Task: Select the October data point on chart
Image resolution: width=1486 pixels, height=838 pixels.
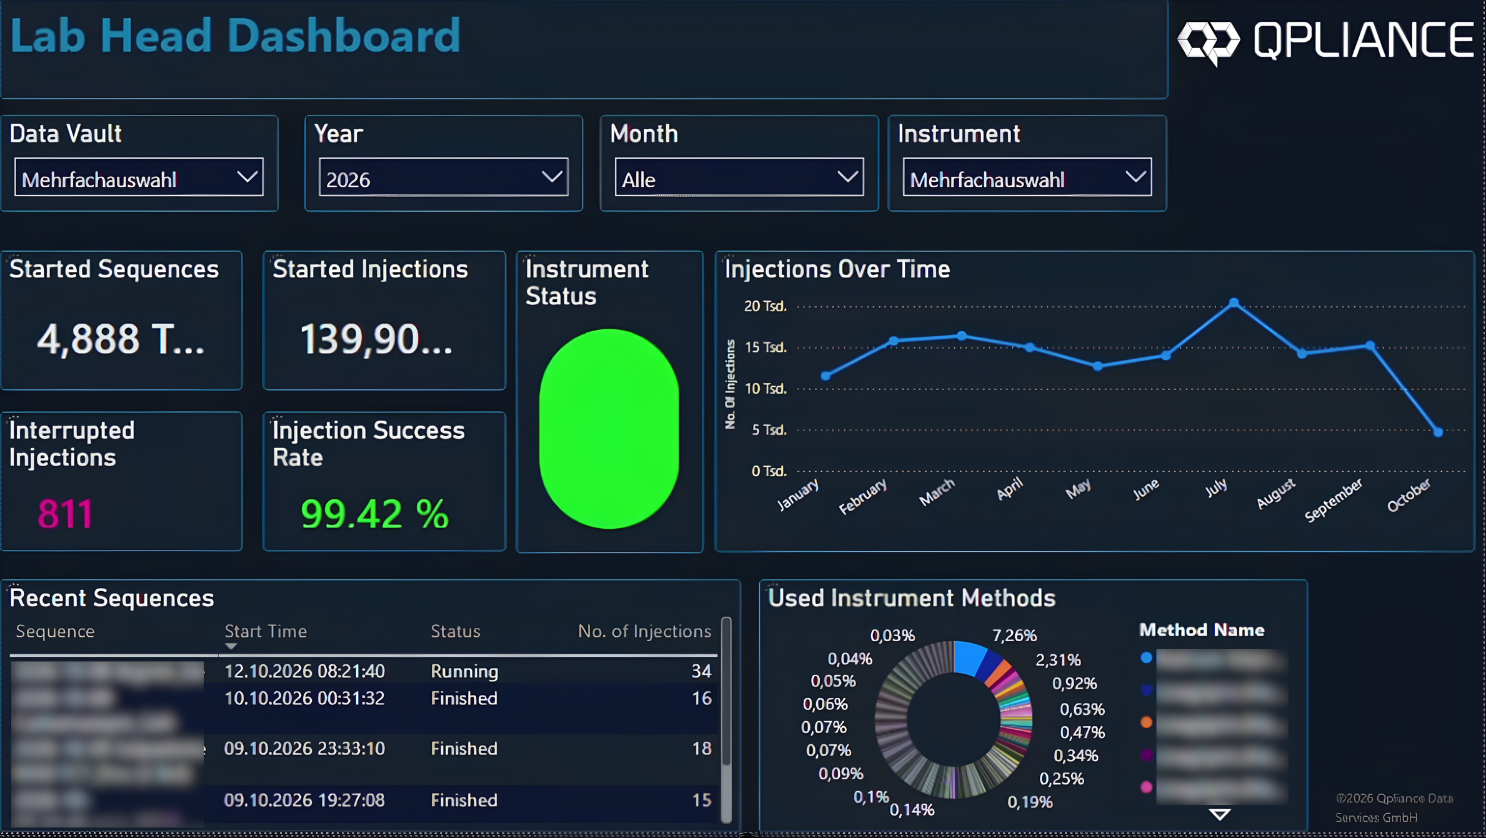Action: pos(1438,432)
